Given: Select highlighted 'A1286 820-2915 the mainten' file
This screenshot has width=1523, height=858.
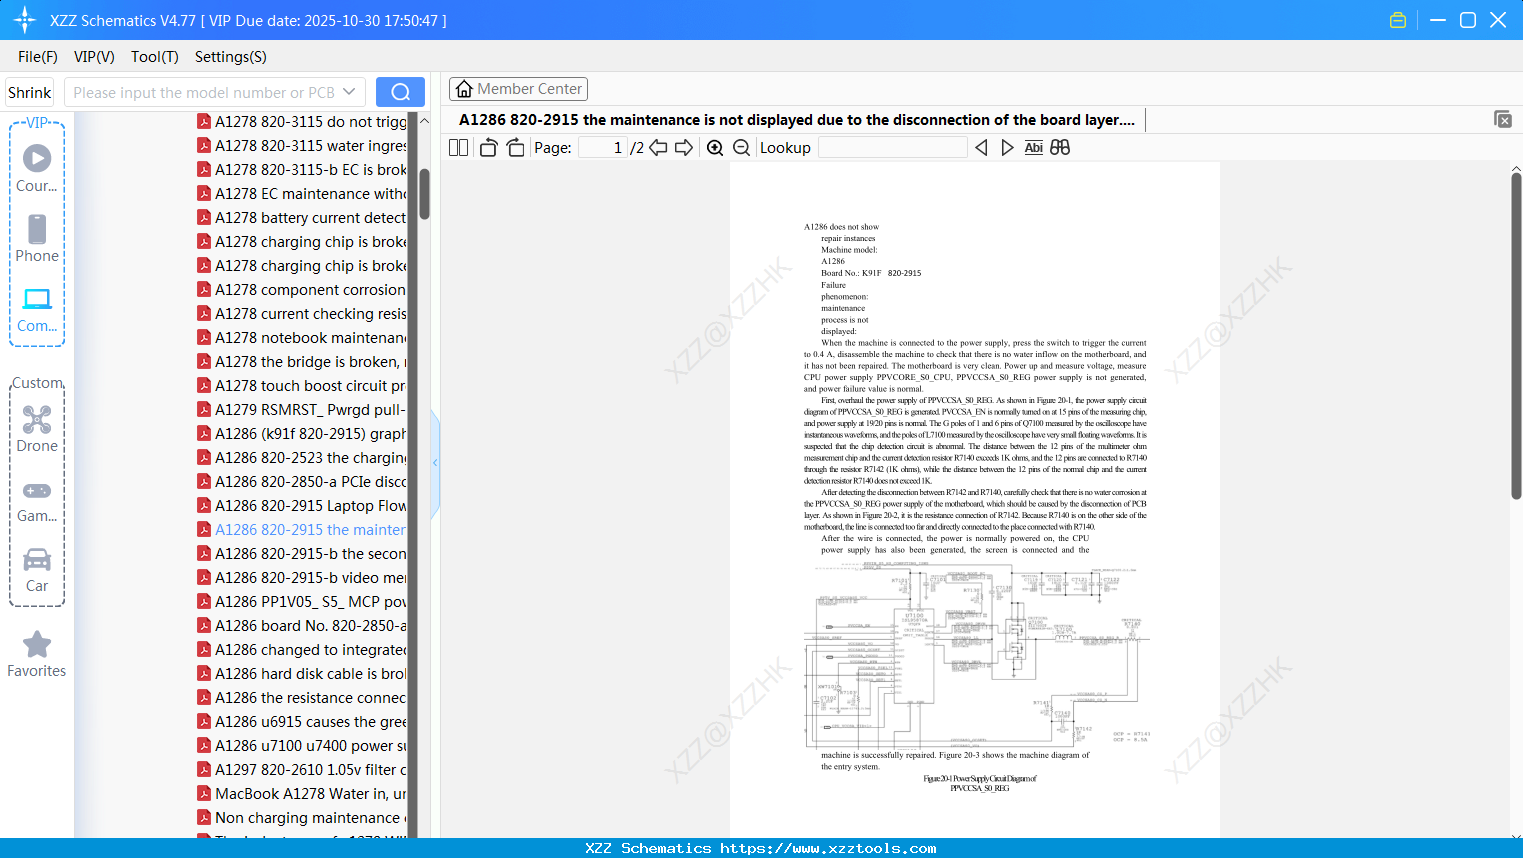Looking at the screenshot, I should click(302, 530).
